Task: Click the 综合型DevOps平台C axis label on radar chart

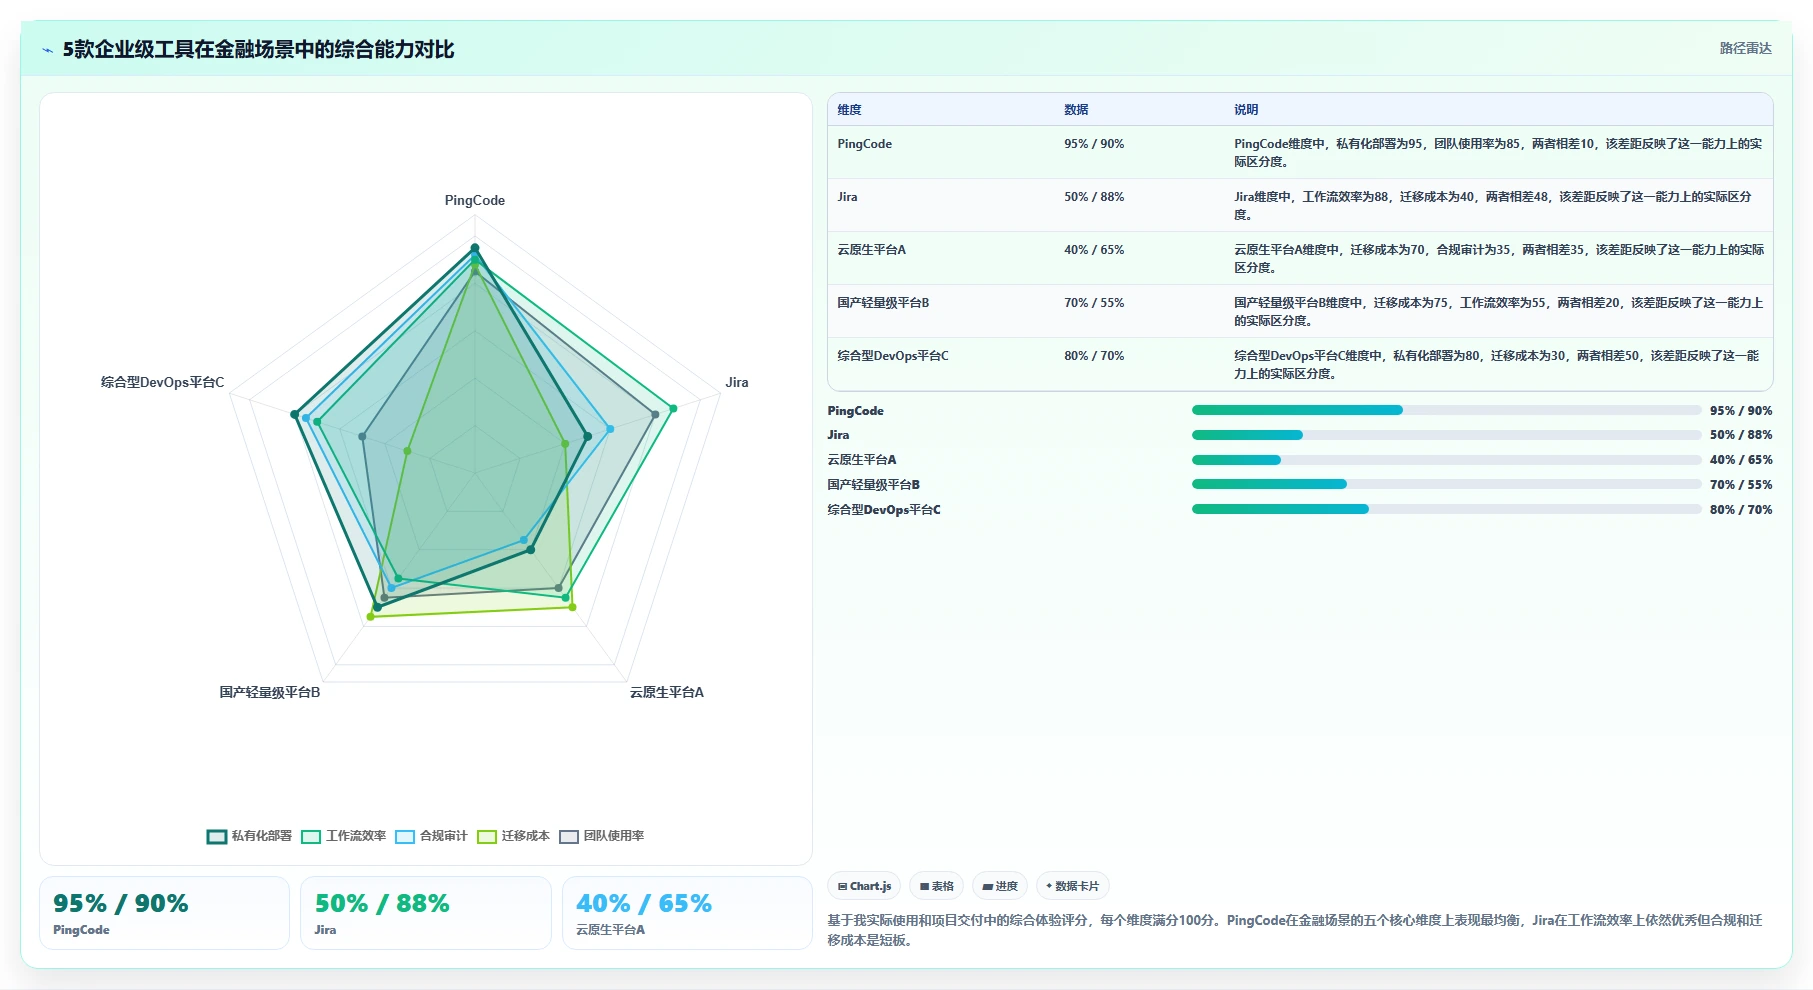Action: 162,383
